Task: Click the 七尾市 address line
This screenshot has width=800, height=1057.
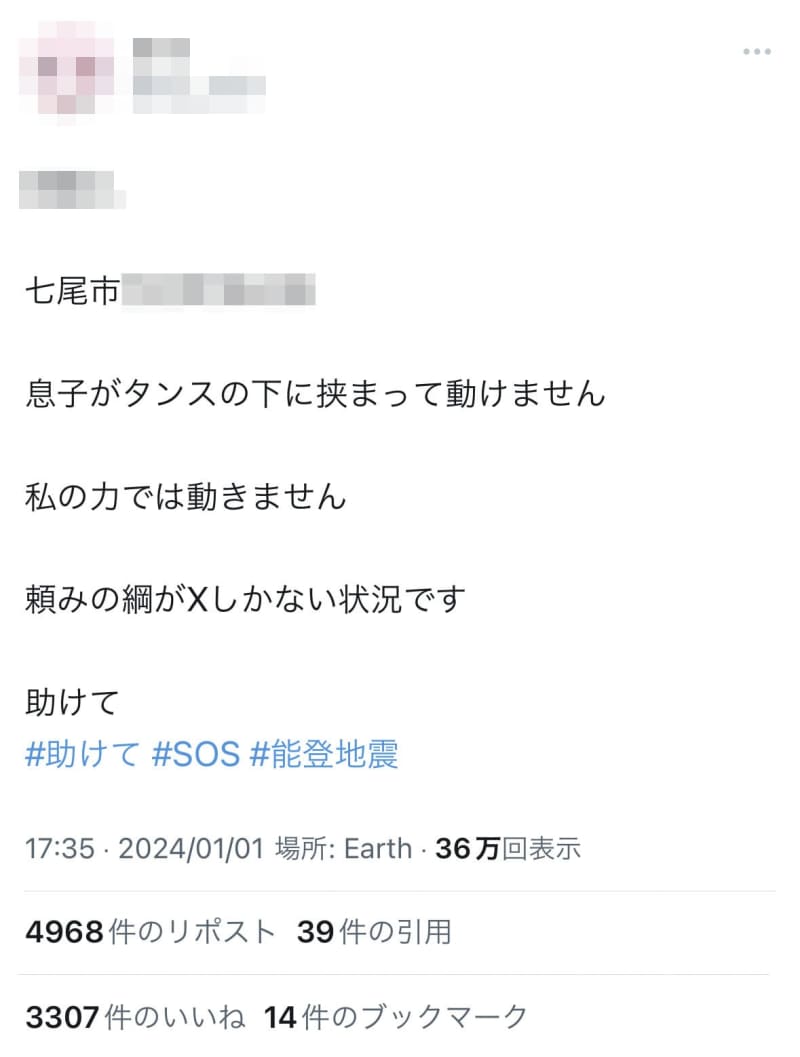Action: [170, 293]
